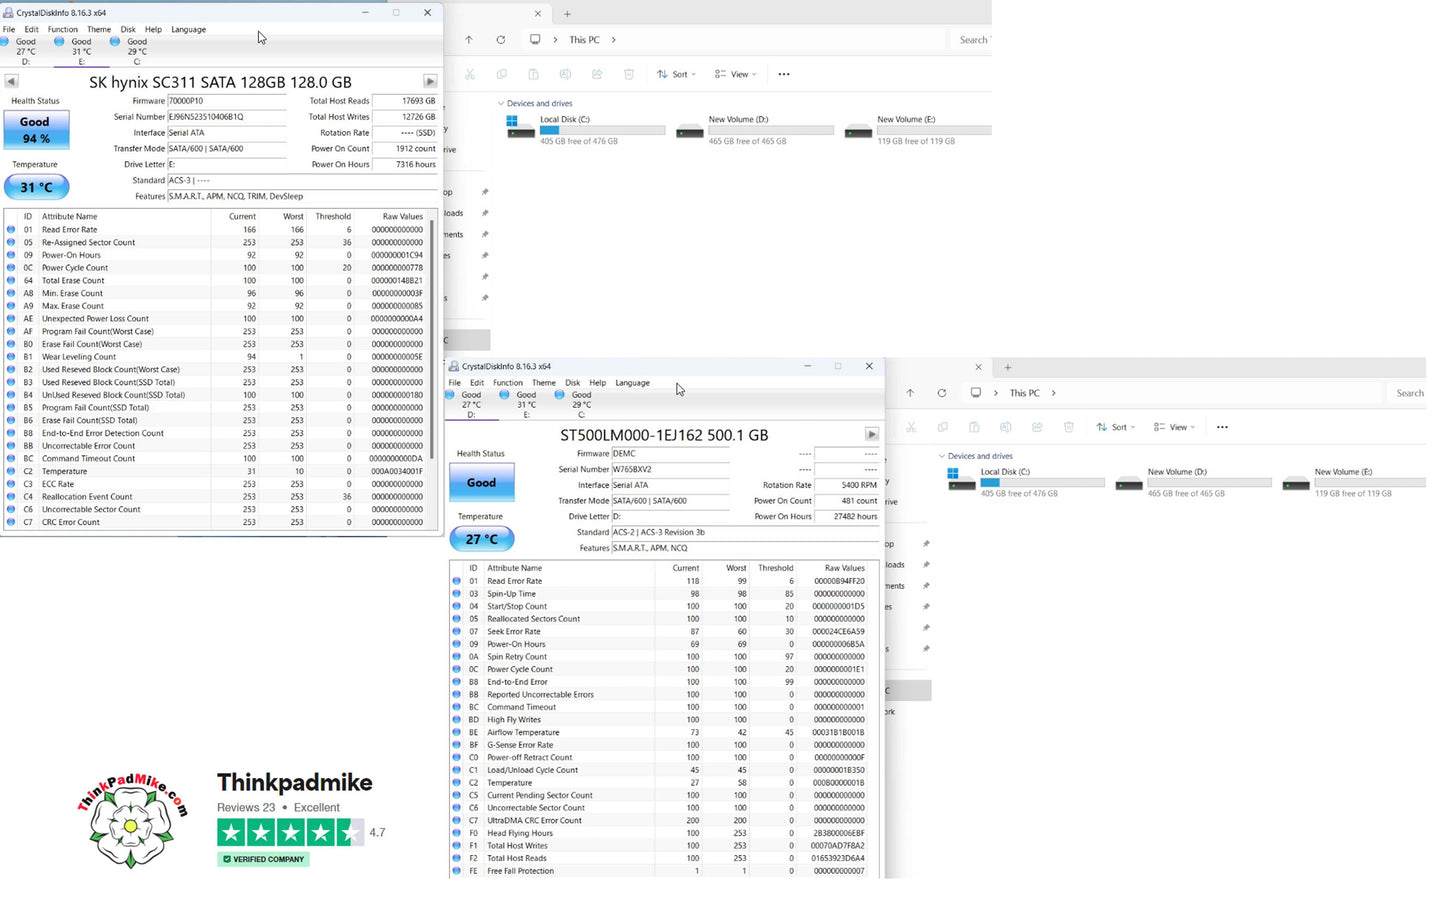This screenshot has width=1445, height=908.
Task: Click status dot of Wear Leveling Count row
Action: [x=11, y=357]
